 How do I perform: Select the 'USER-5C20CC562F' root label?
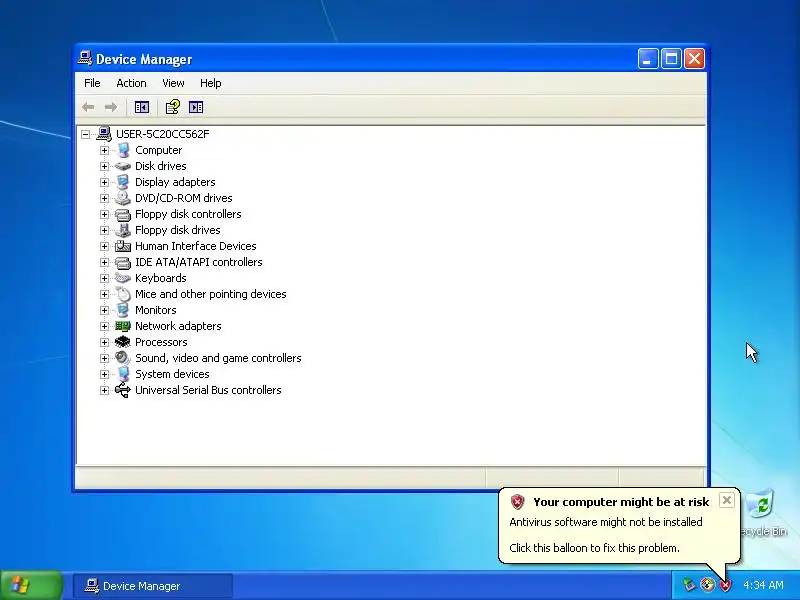pyautogui.click(x=163, y=134)
